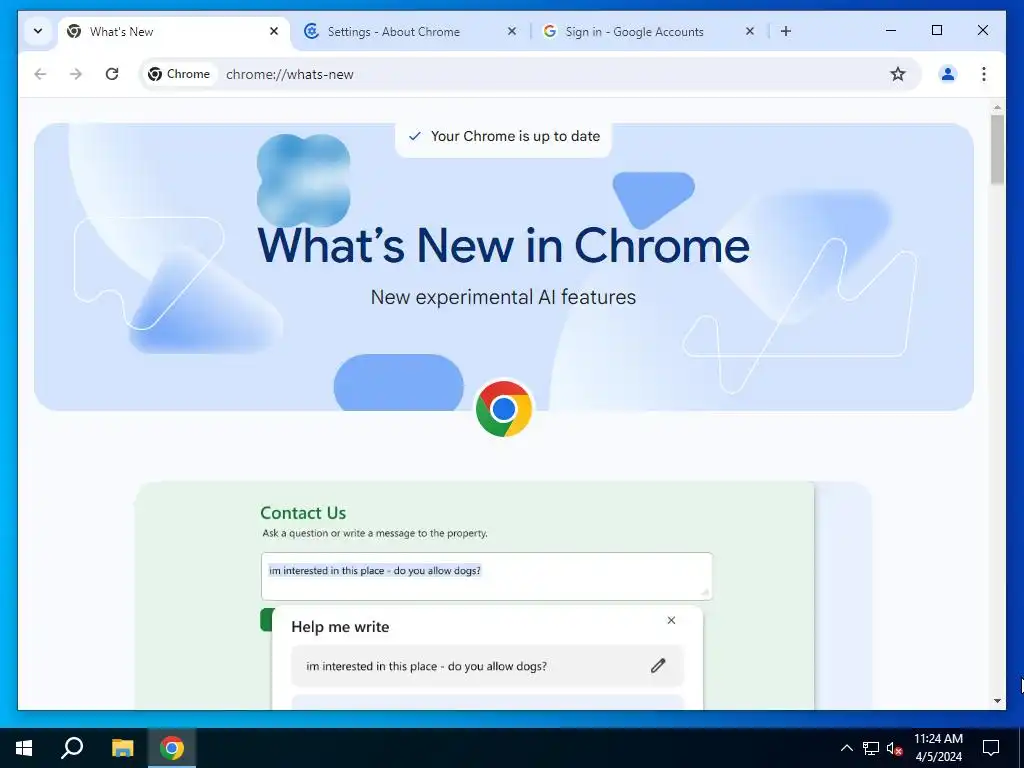Edit the prompt with the pencil icon
Image resolution: width=1024 pixels, height=768 pixels.
click(x=658, y=665)
